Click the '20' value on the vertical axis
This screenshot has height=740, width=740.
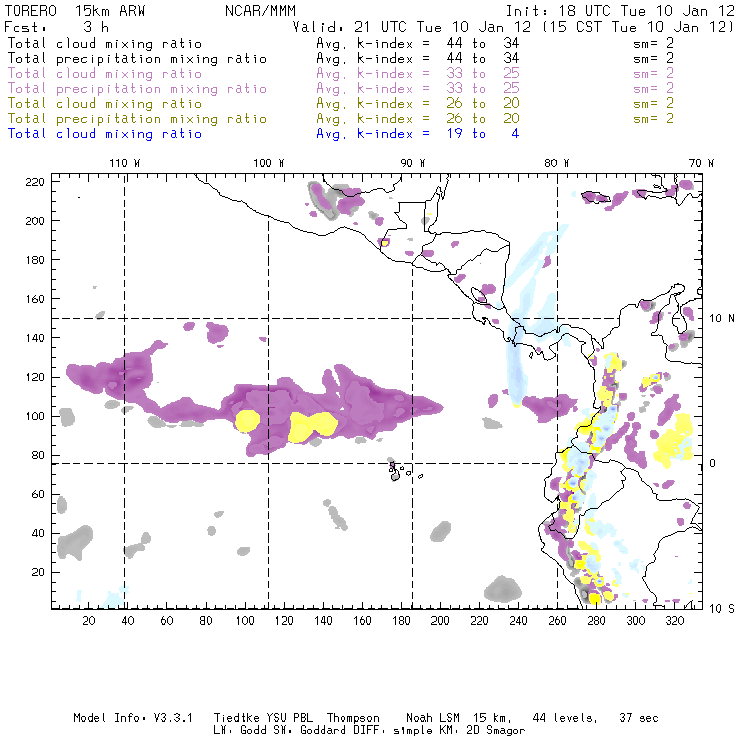pos(38,572)
